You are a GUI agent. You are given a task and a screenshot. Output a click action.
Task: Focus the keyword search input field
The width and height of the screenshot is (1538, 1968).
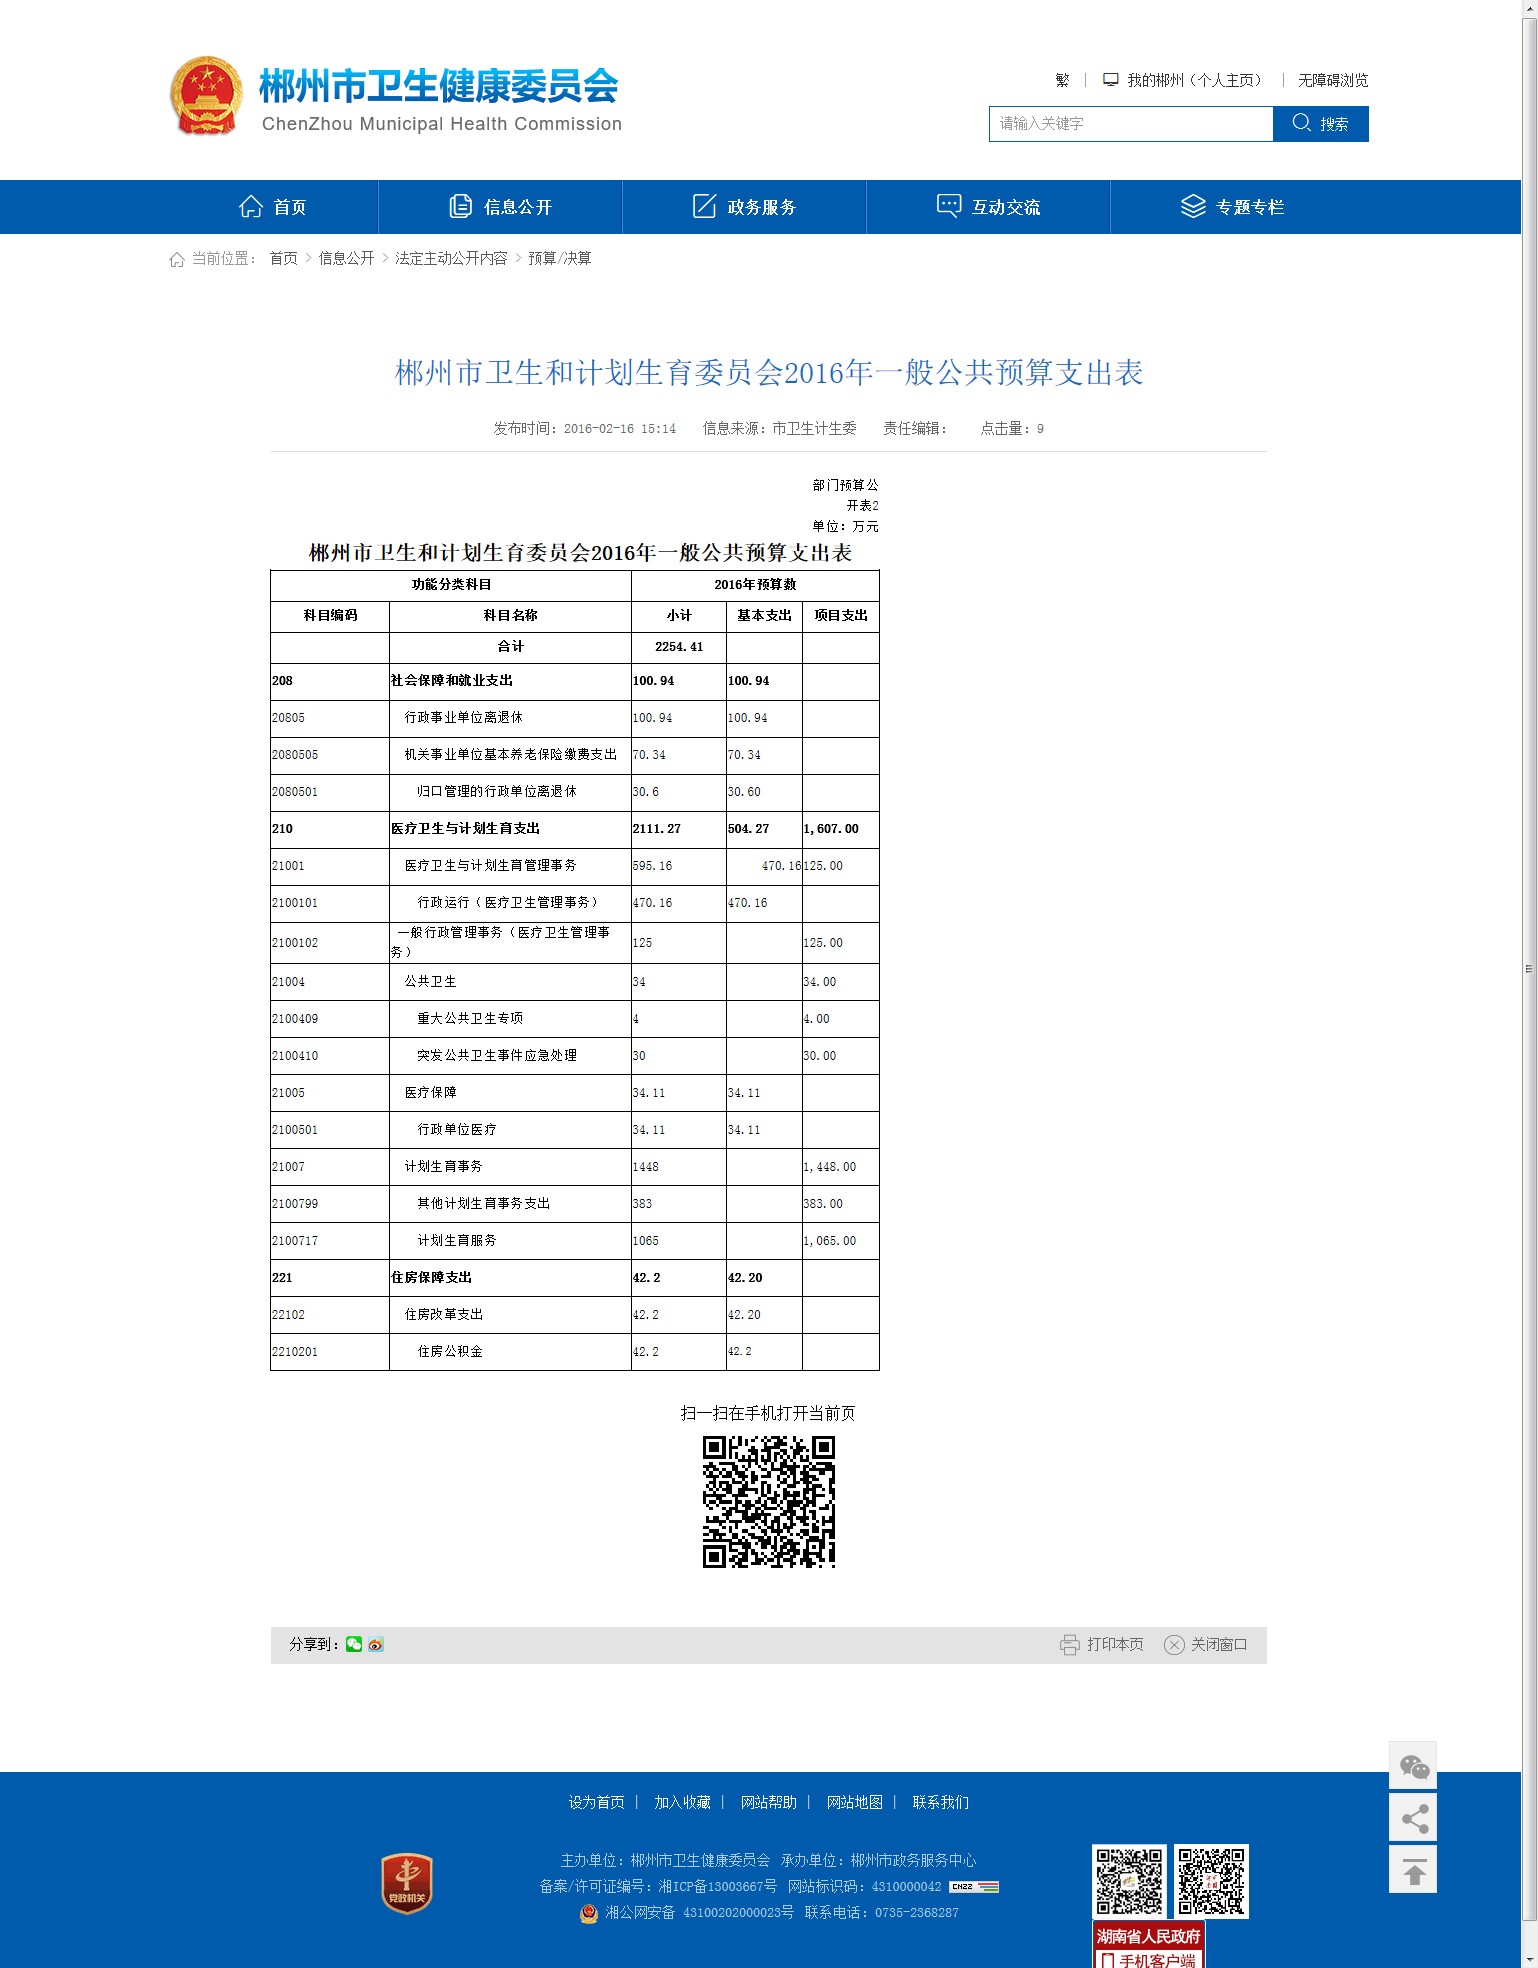pyautogui.click(x=1131, y=124)
